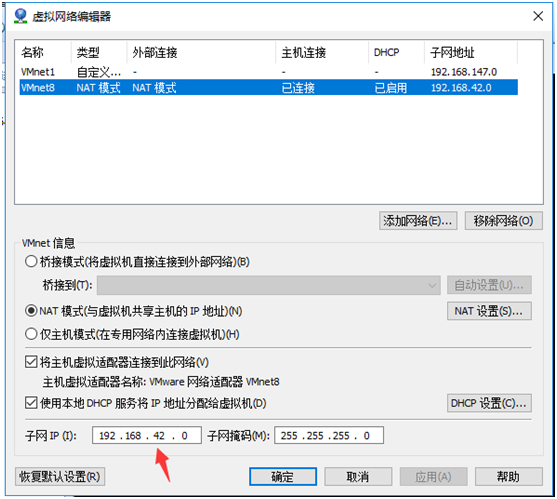Image resolution: width=557 pixels, height=499 pixels.
Task: Click the 主机连接 column header
Action: [x=304, y=53]
